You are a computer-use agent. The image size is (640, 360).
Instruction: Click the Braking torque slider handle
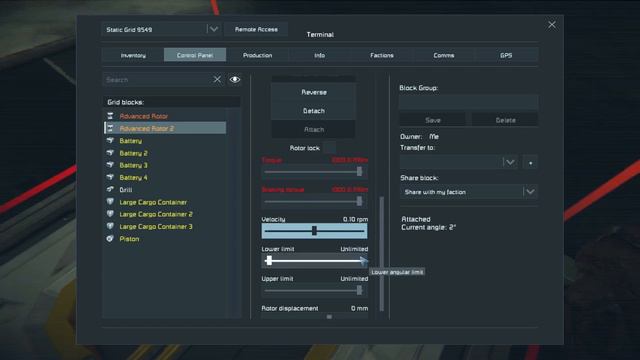tap(359, 201)
